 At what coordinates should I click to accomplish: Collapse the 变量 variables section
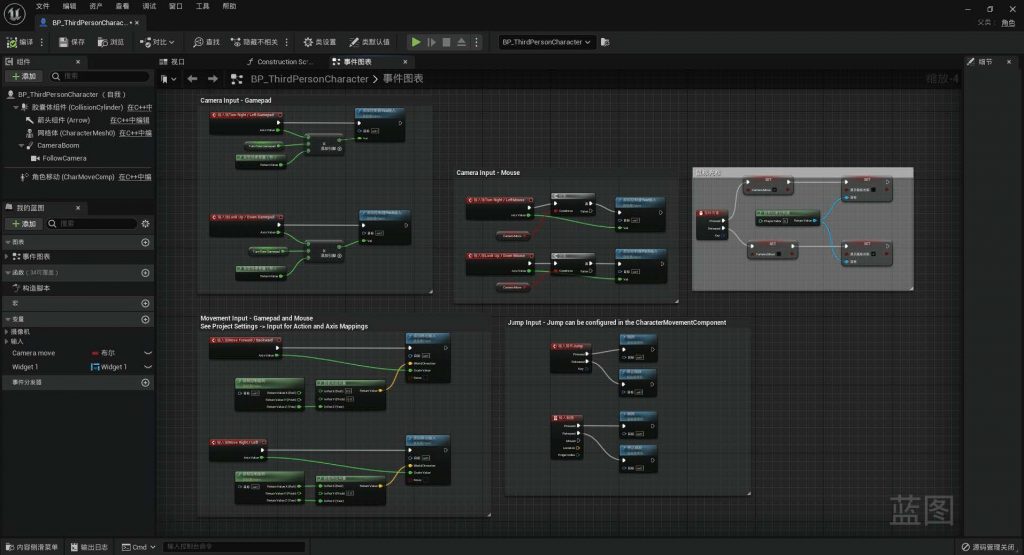point(8,319)
